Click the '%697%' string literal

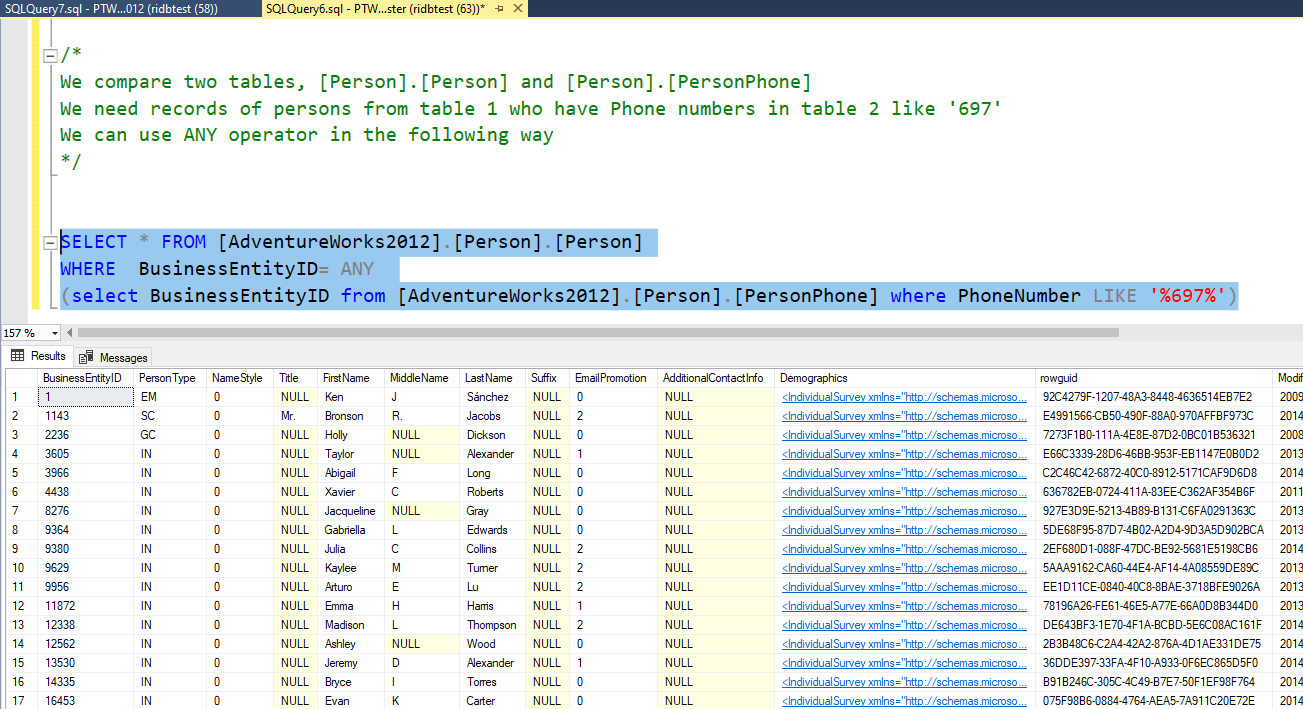[1188, 296]
